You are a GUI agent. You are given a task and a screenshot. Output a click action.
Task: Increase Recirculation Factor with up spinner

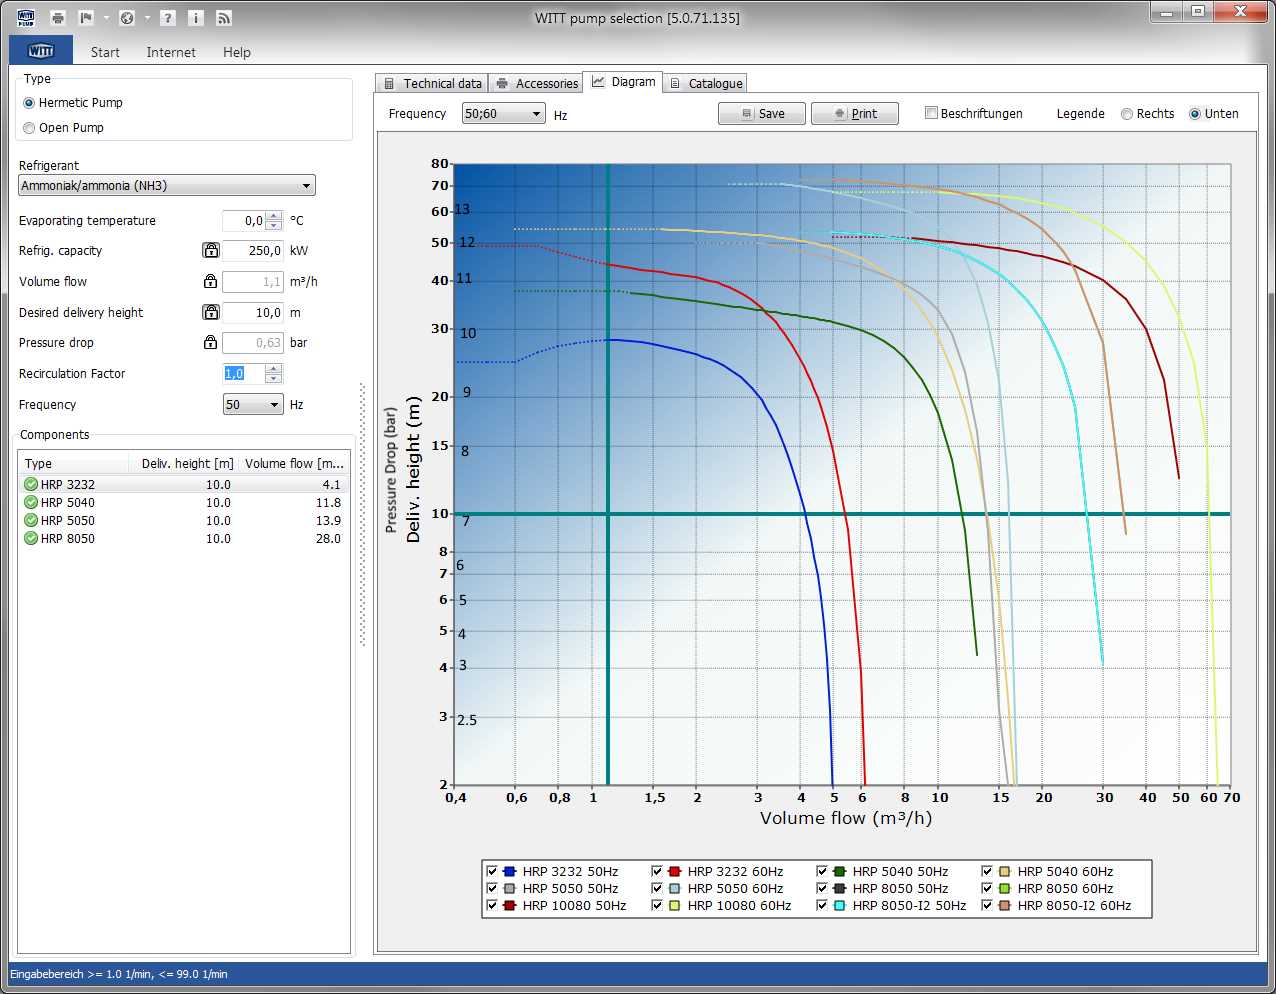click(x=274, y=369)
